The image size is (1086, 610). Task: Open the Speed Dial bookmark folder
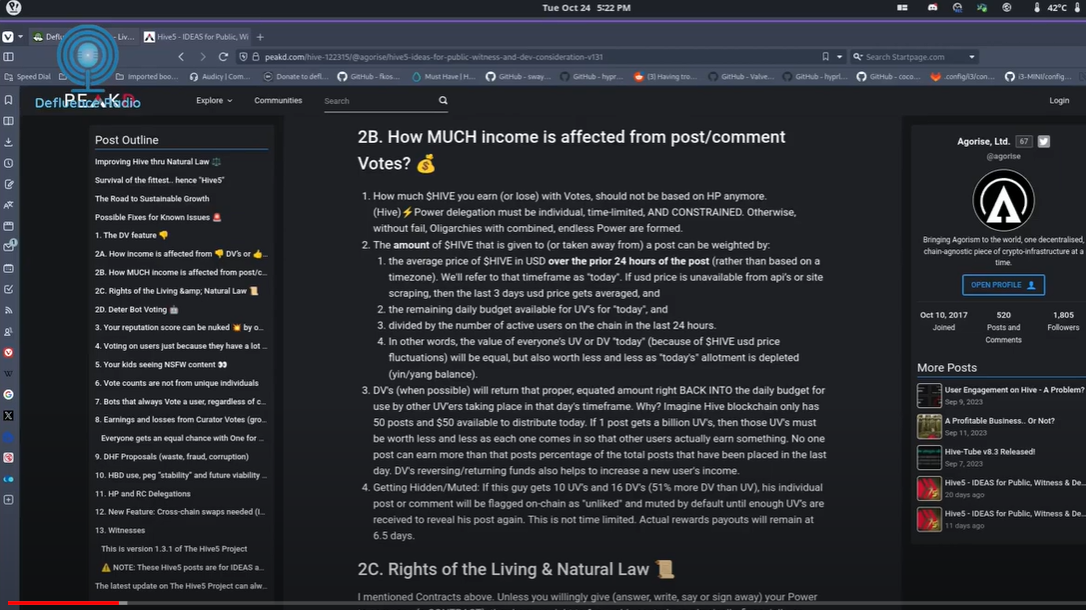coord(28,77)
